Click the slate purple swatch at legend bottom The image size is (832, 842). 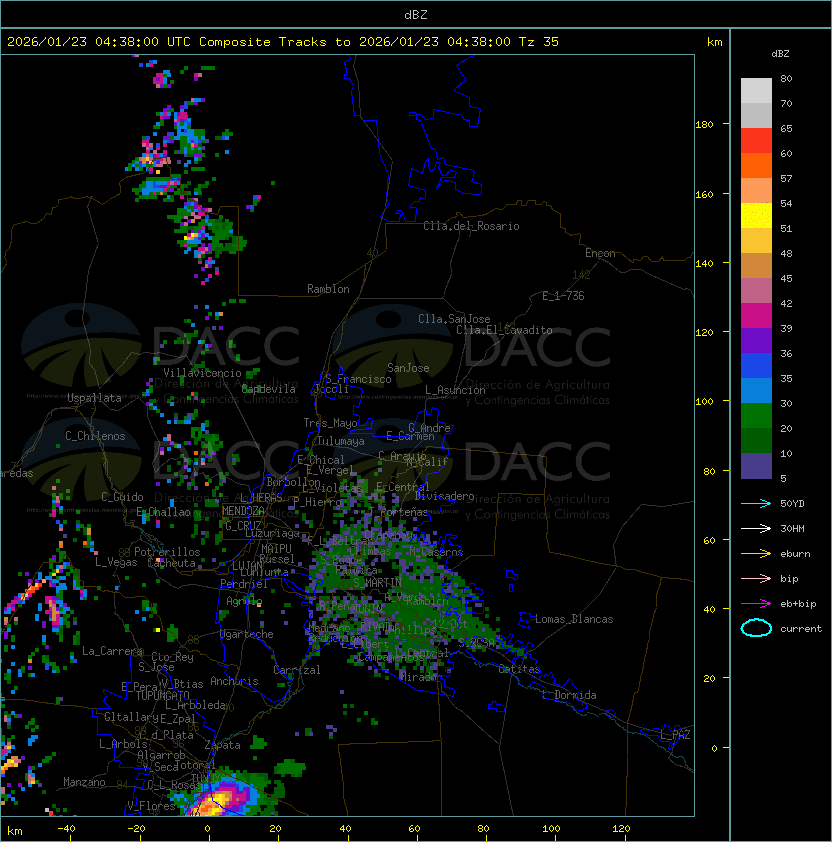pos(756,466)
